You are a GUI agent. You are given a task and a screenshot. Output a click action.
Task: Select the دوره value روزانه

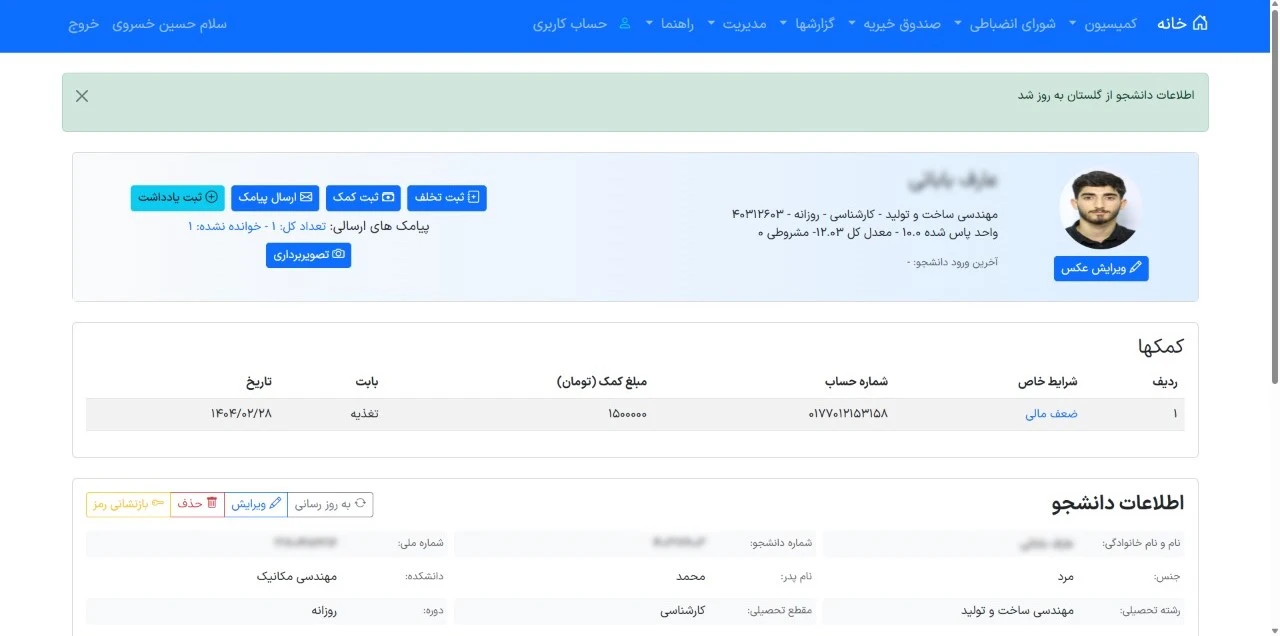click(322, 610)
